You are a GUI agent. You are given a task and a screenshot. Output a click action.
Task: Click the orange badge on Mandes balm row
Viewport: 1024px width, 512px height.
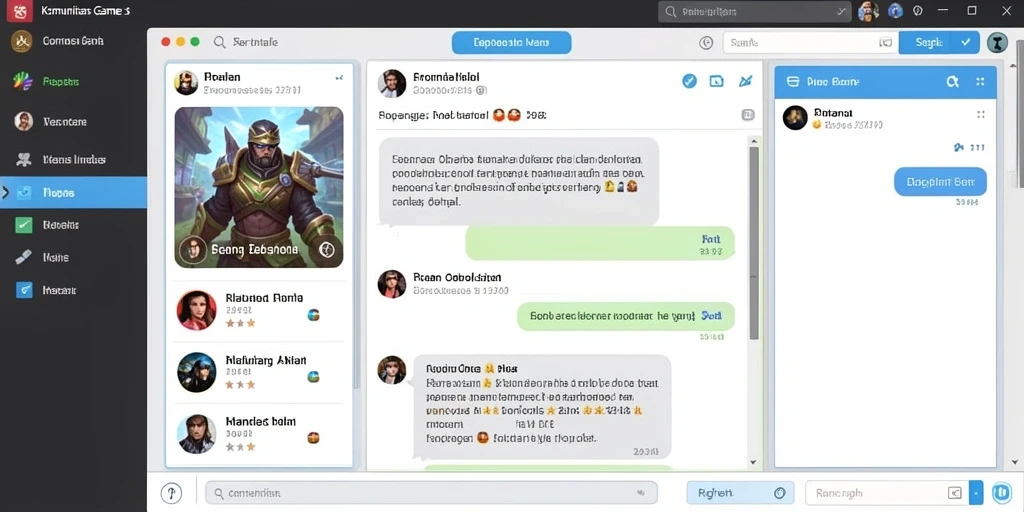tap(313, 438)
